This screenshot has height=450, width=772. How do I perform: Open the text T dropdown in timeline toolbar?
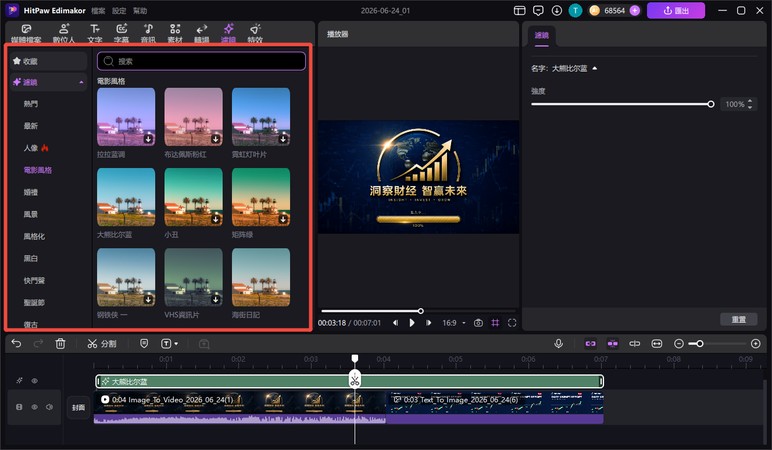tap(169, 343)
